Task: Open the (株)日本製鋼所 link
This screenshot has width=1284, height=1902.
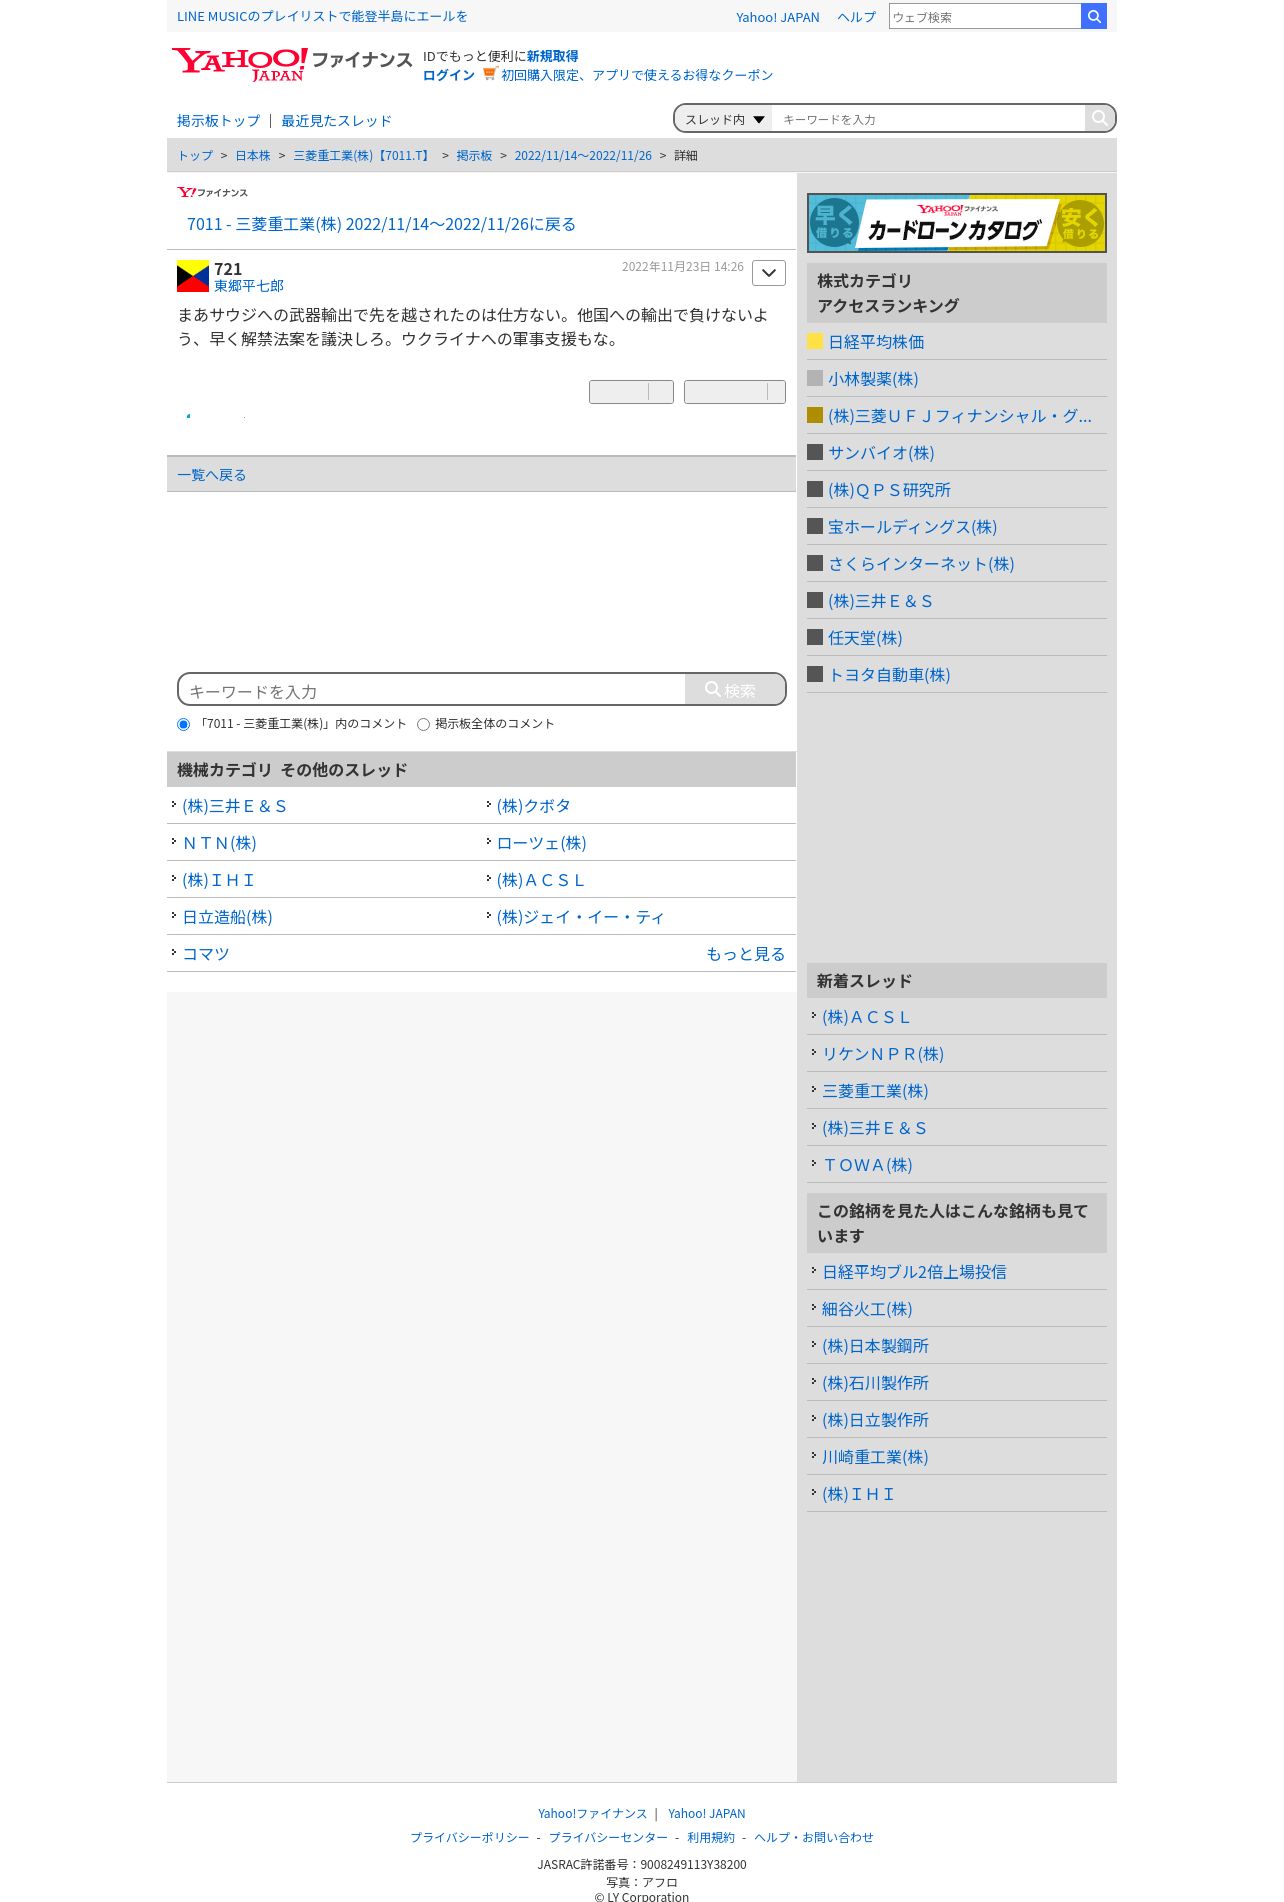Action: pyautogui.click(x=875, y=1346)
